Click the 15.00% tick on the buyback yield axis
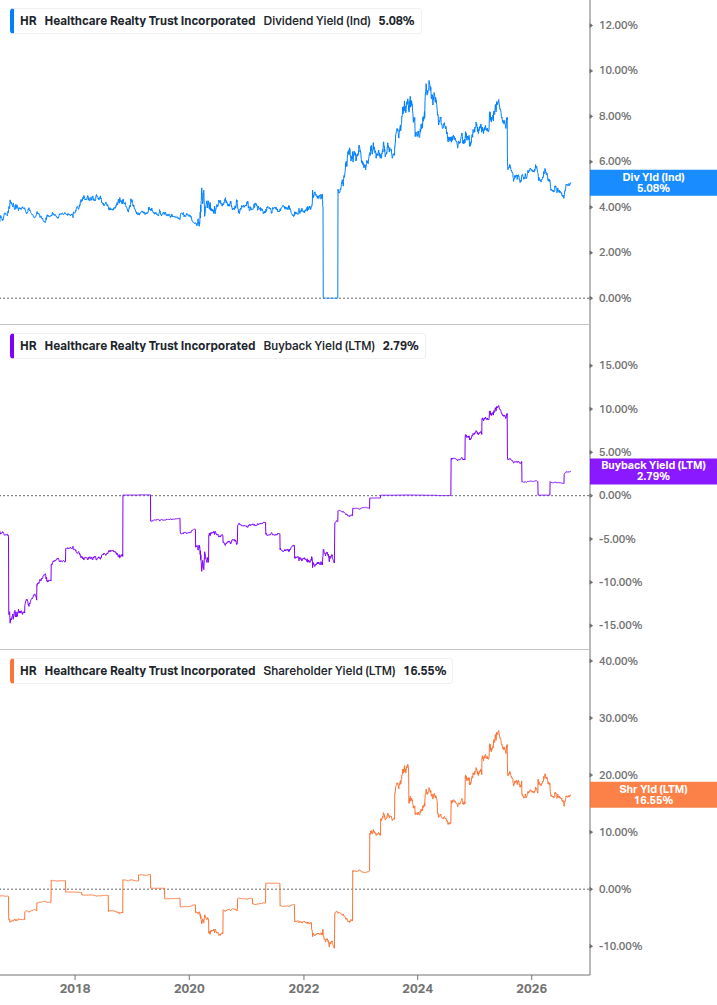The width and height of the screenshot is (717, 1005). [x=618, y=365]
